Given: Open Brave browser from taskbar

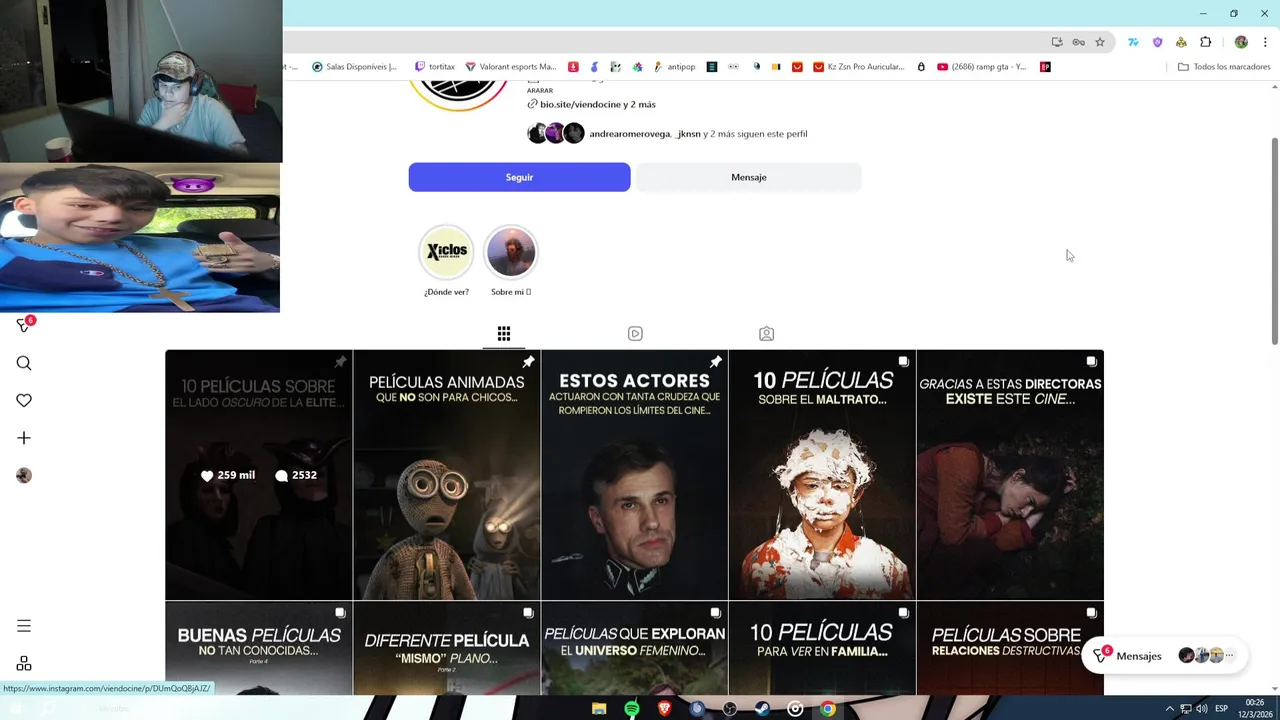Looking at the screenshot, I should click(665, 709).
